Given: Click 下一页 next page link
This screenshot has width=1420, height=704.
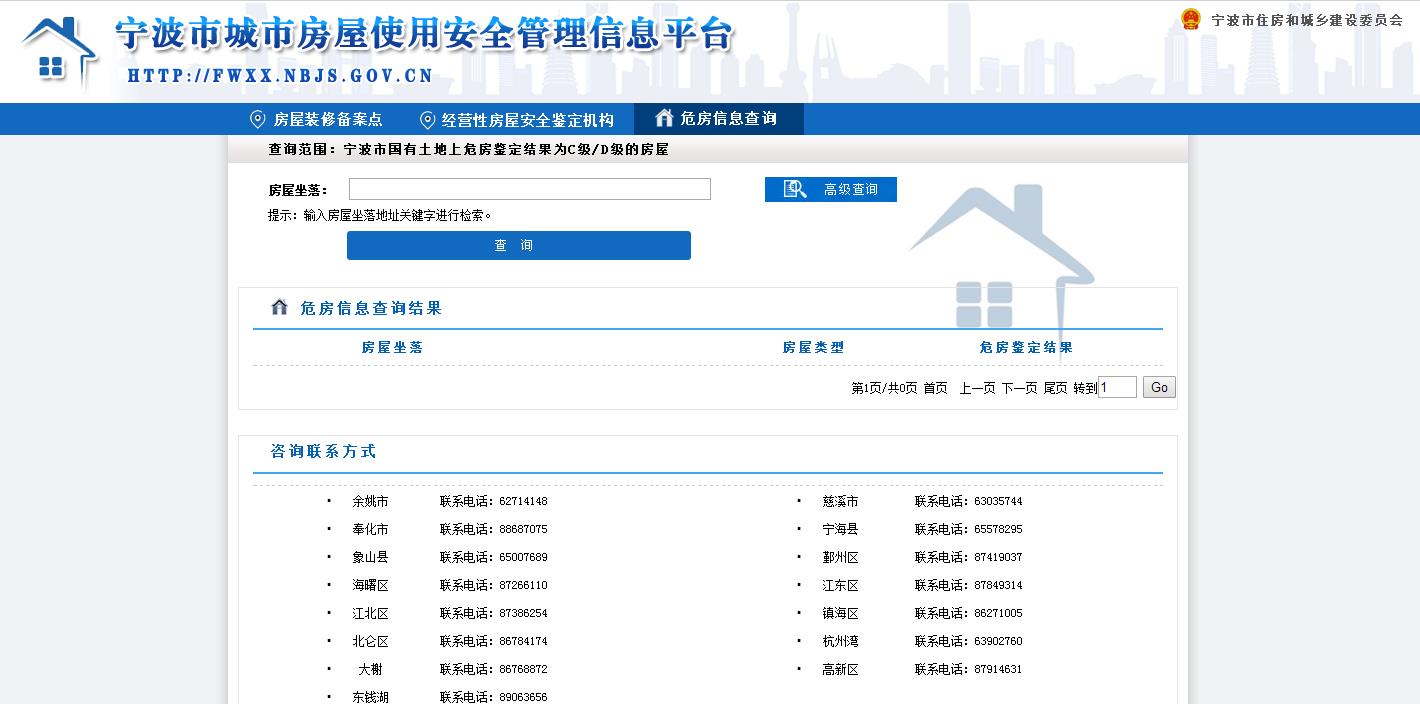Looking at the screenshot, I should pos(1019,388).
